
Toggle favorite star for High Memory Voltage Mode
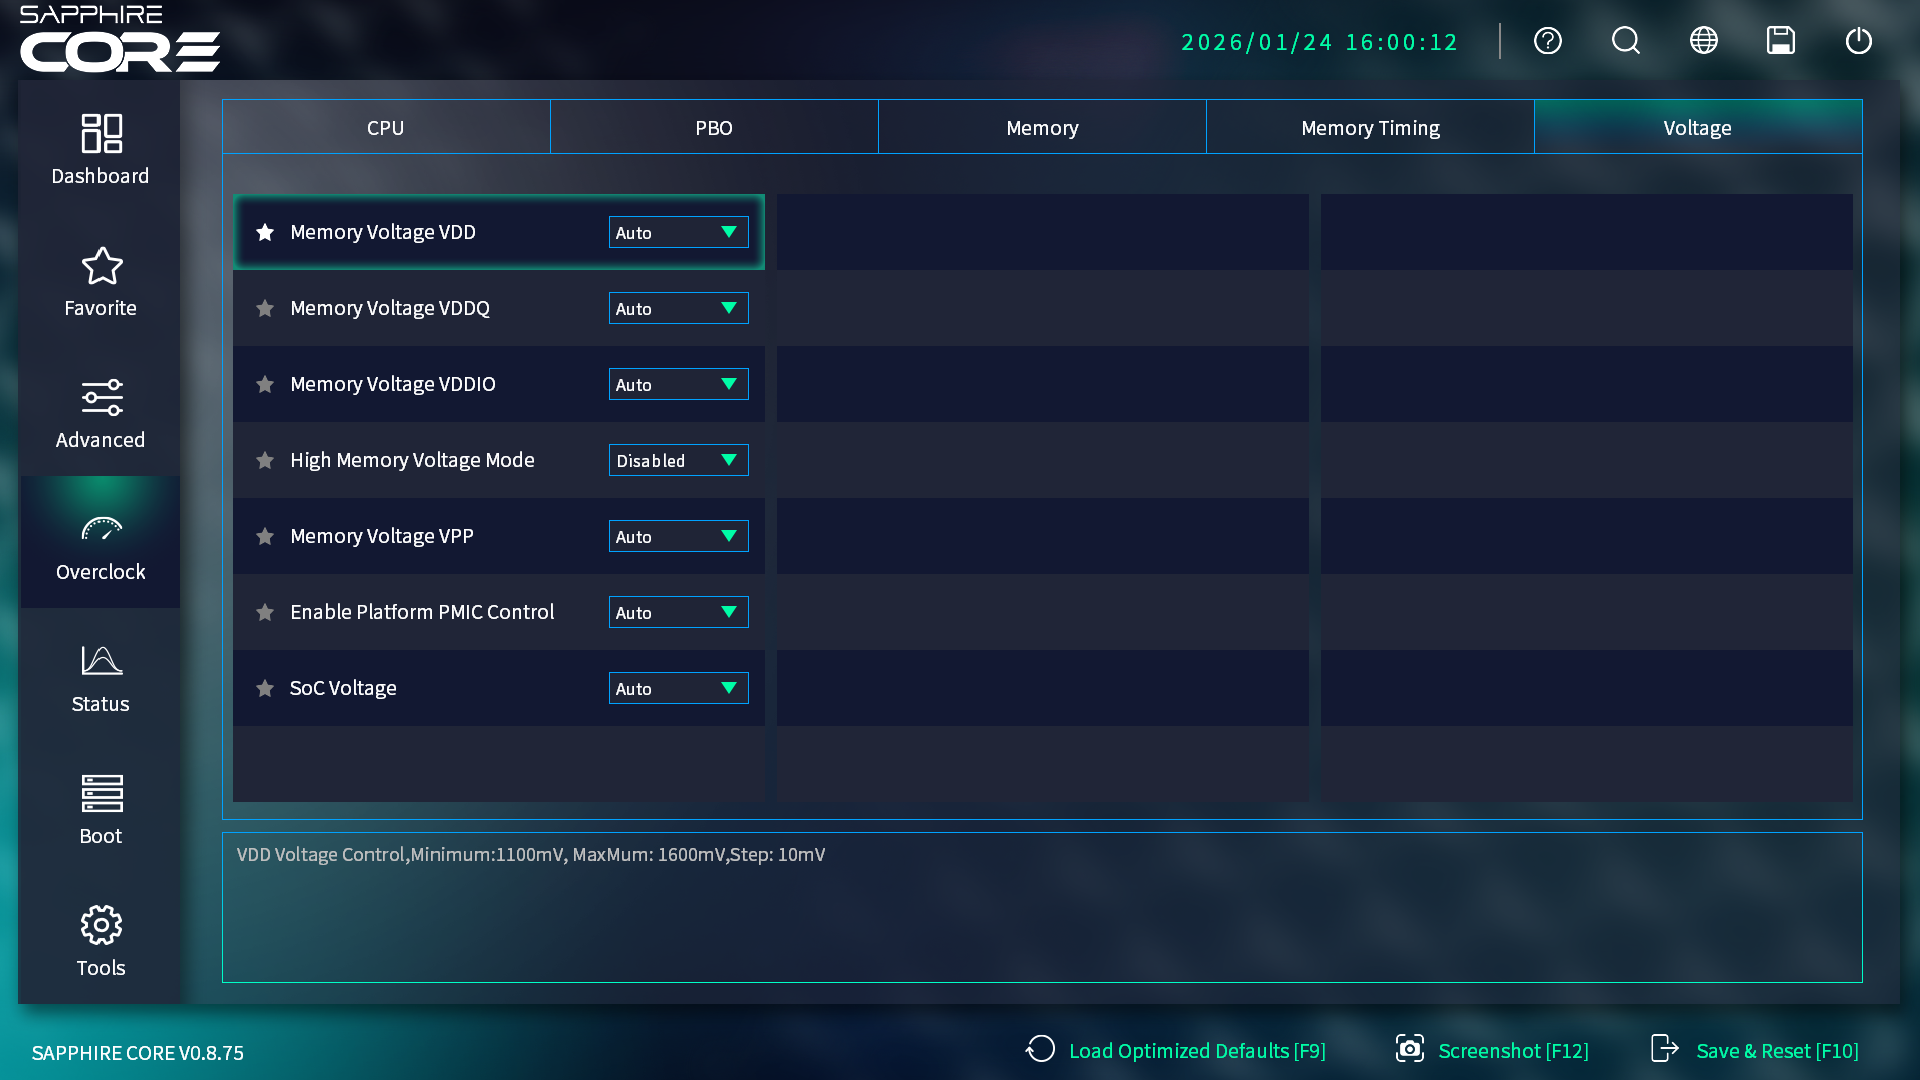[265, 460]
